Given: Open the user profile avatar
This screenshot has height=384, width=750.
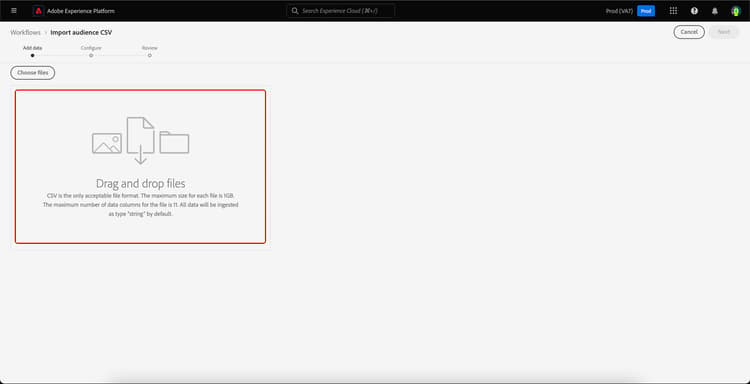Looking at the screenshot, I should coord(736,11).
